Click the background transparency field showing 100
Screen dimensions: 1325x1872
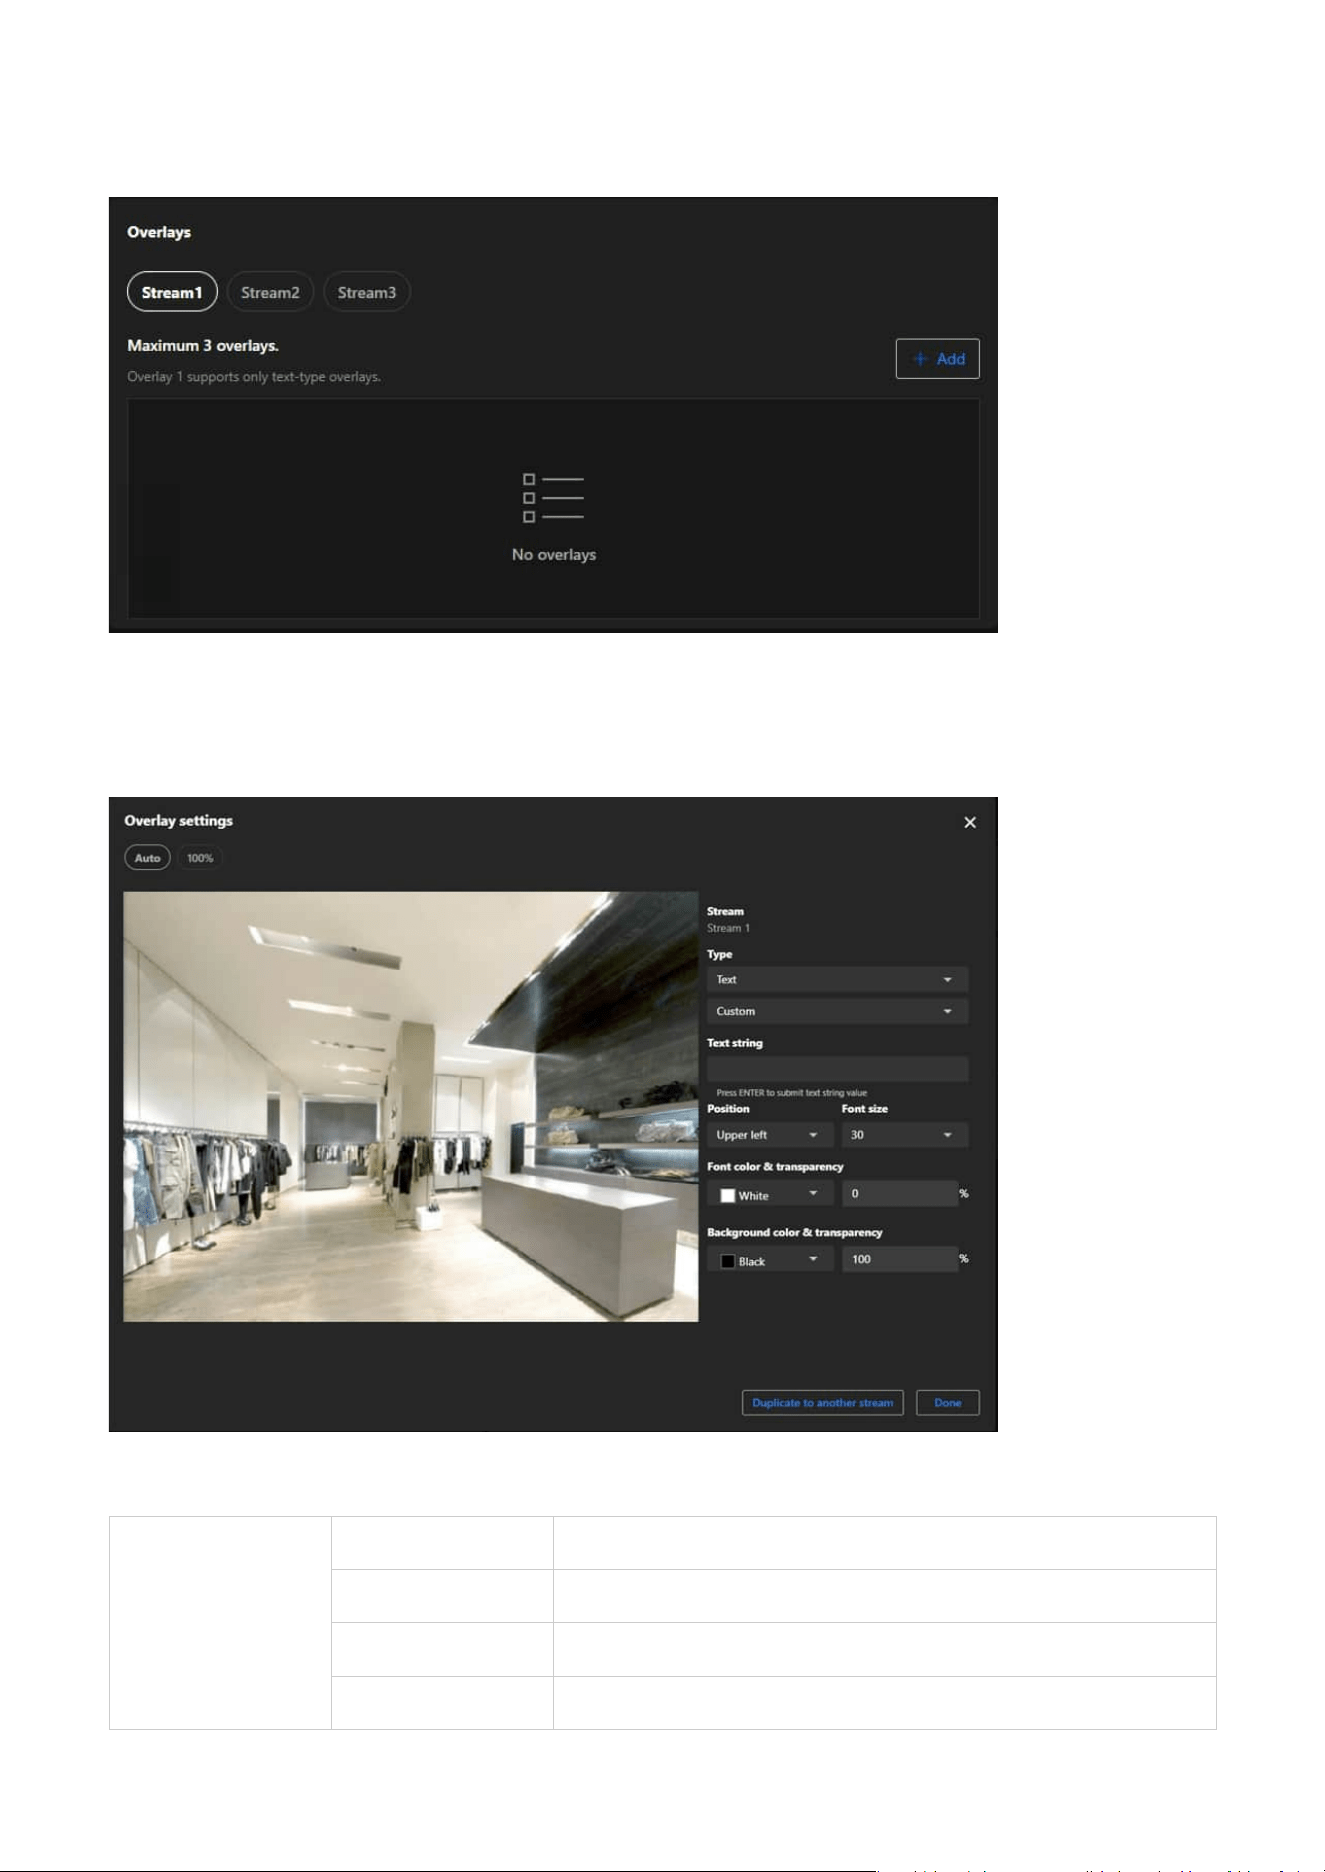pos(900,1259)
